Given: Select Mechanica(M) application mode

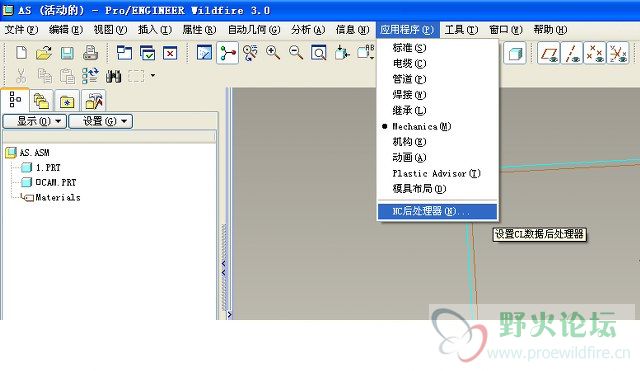Looking at the screenshot, I should [438, 127].
